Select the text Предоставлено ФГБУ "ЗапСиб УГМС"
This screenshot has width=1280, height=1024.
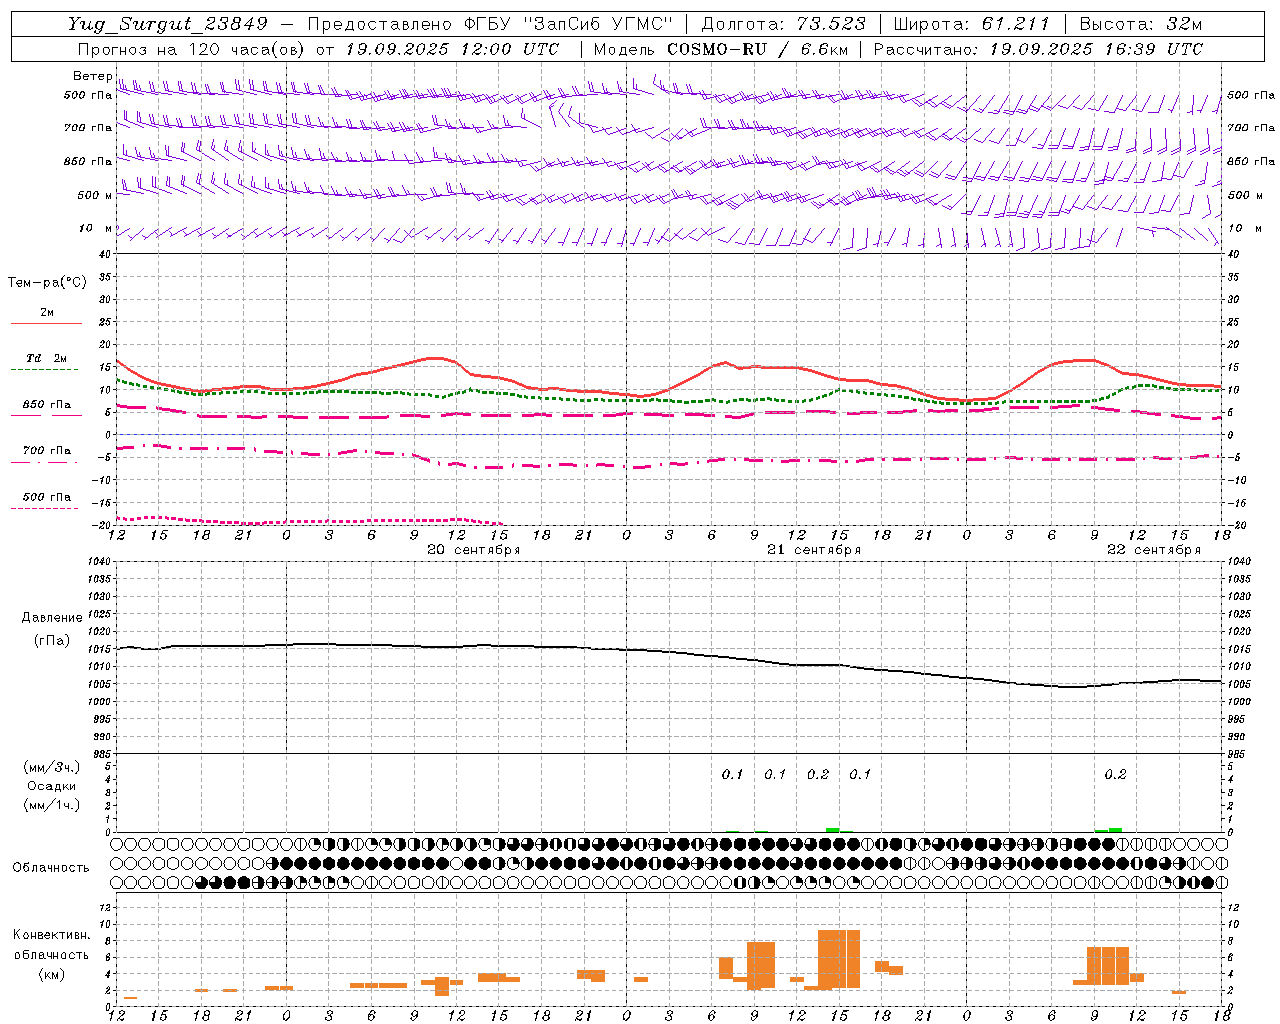pyautogui.click(x=490, y=24)
